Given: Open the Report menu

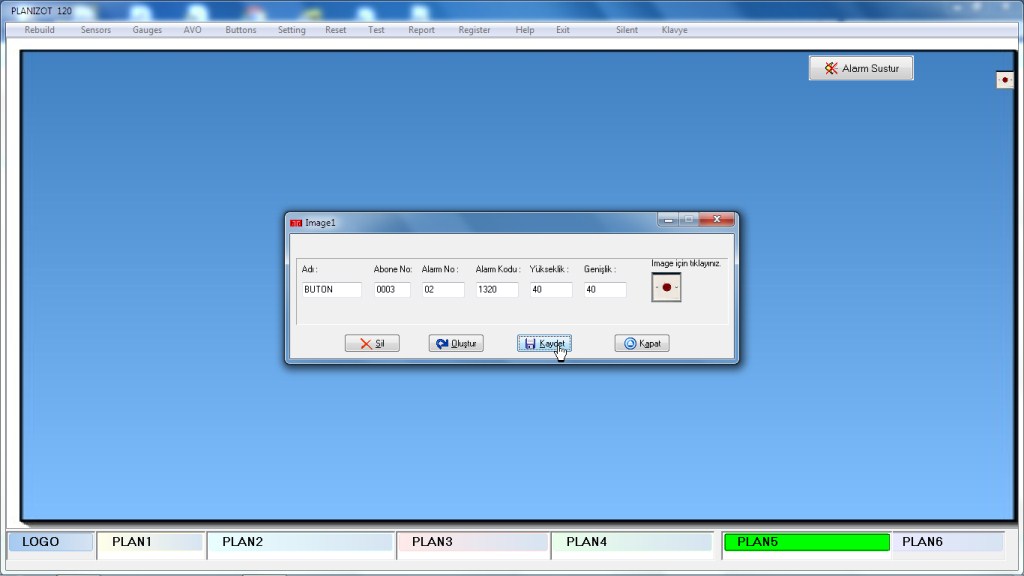Looking at the screenshot, I should click(x=421, y=30).
